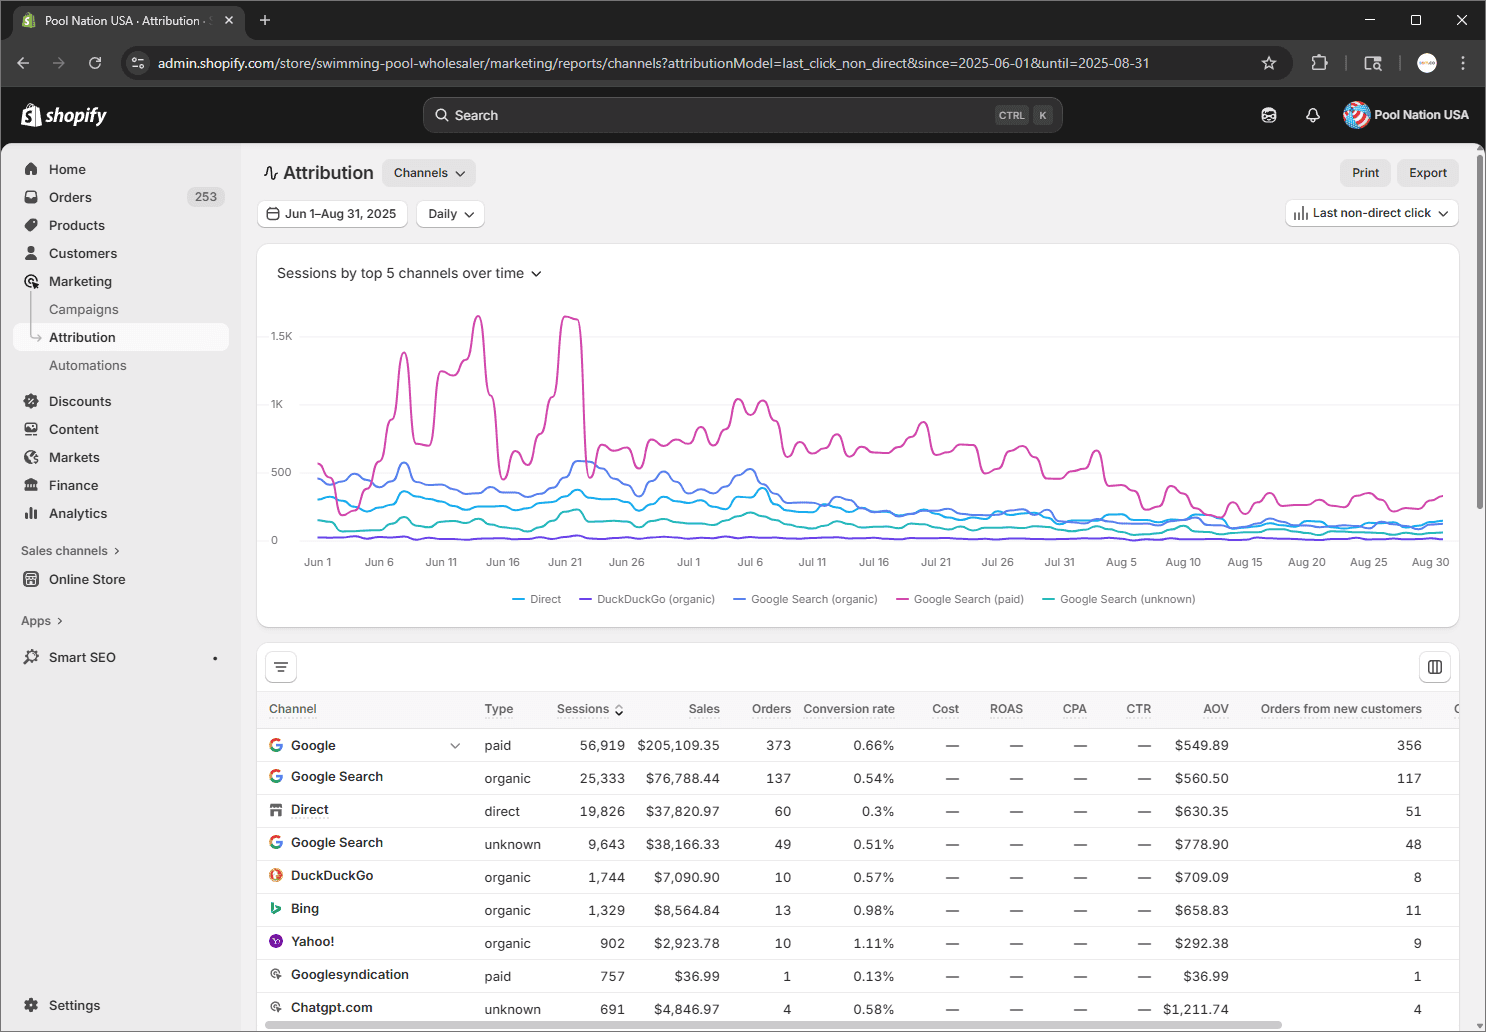Click the Orders 253 count badge

click(206, 197)
